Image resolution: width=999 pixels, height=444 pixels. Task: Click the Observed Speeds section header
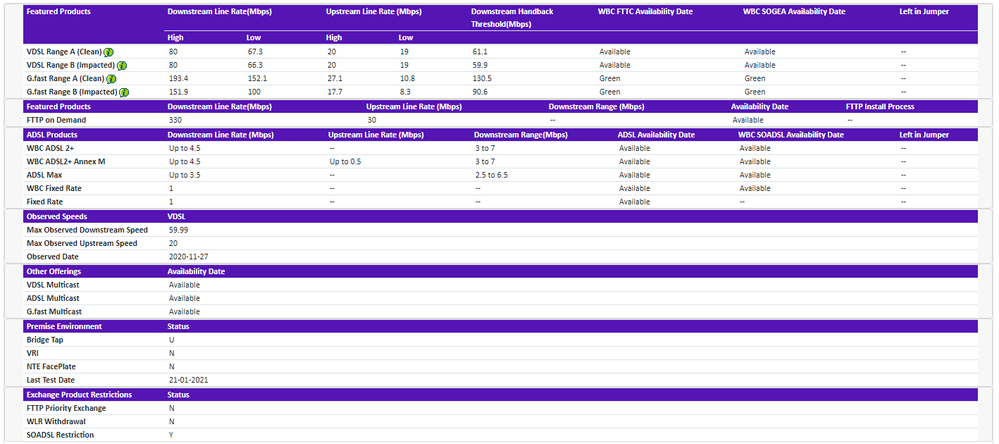(x=57, y=216)
